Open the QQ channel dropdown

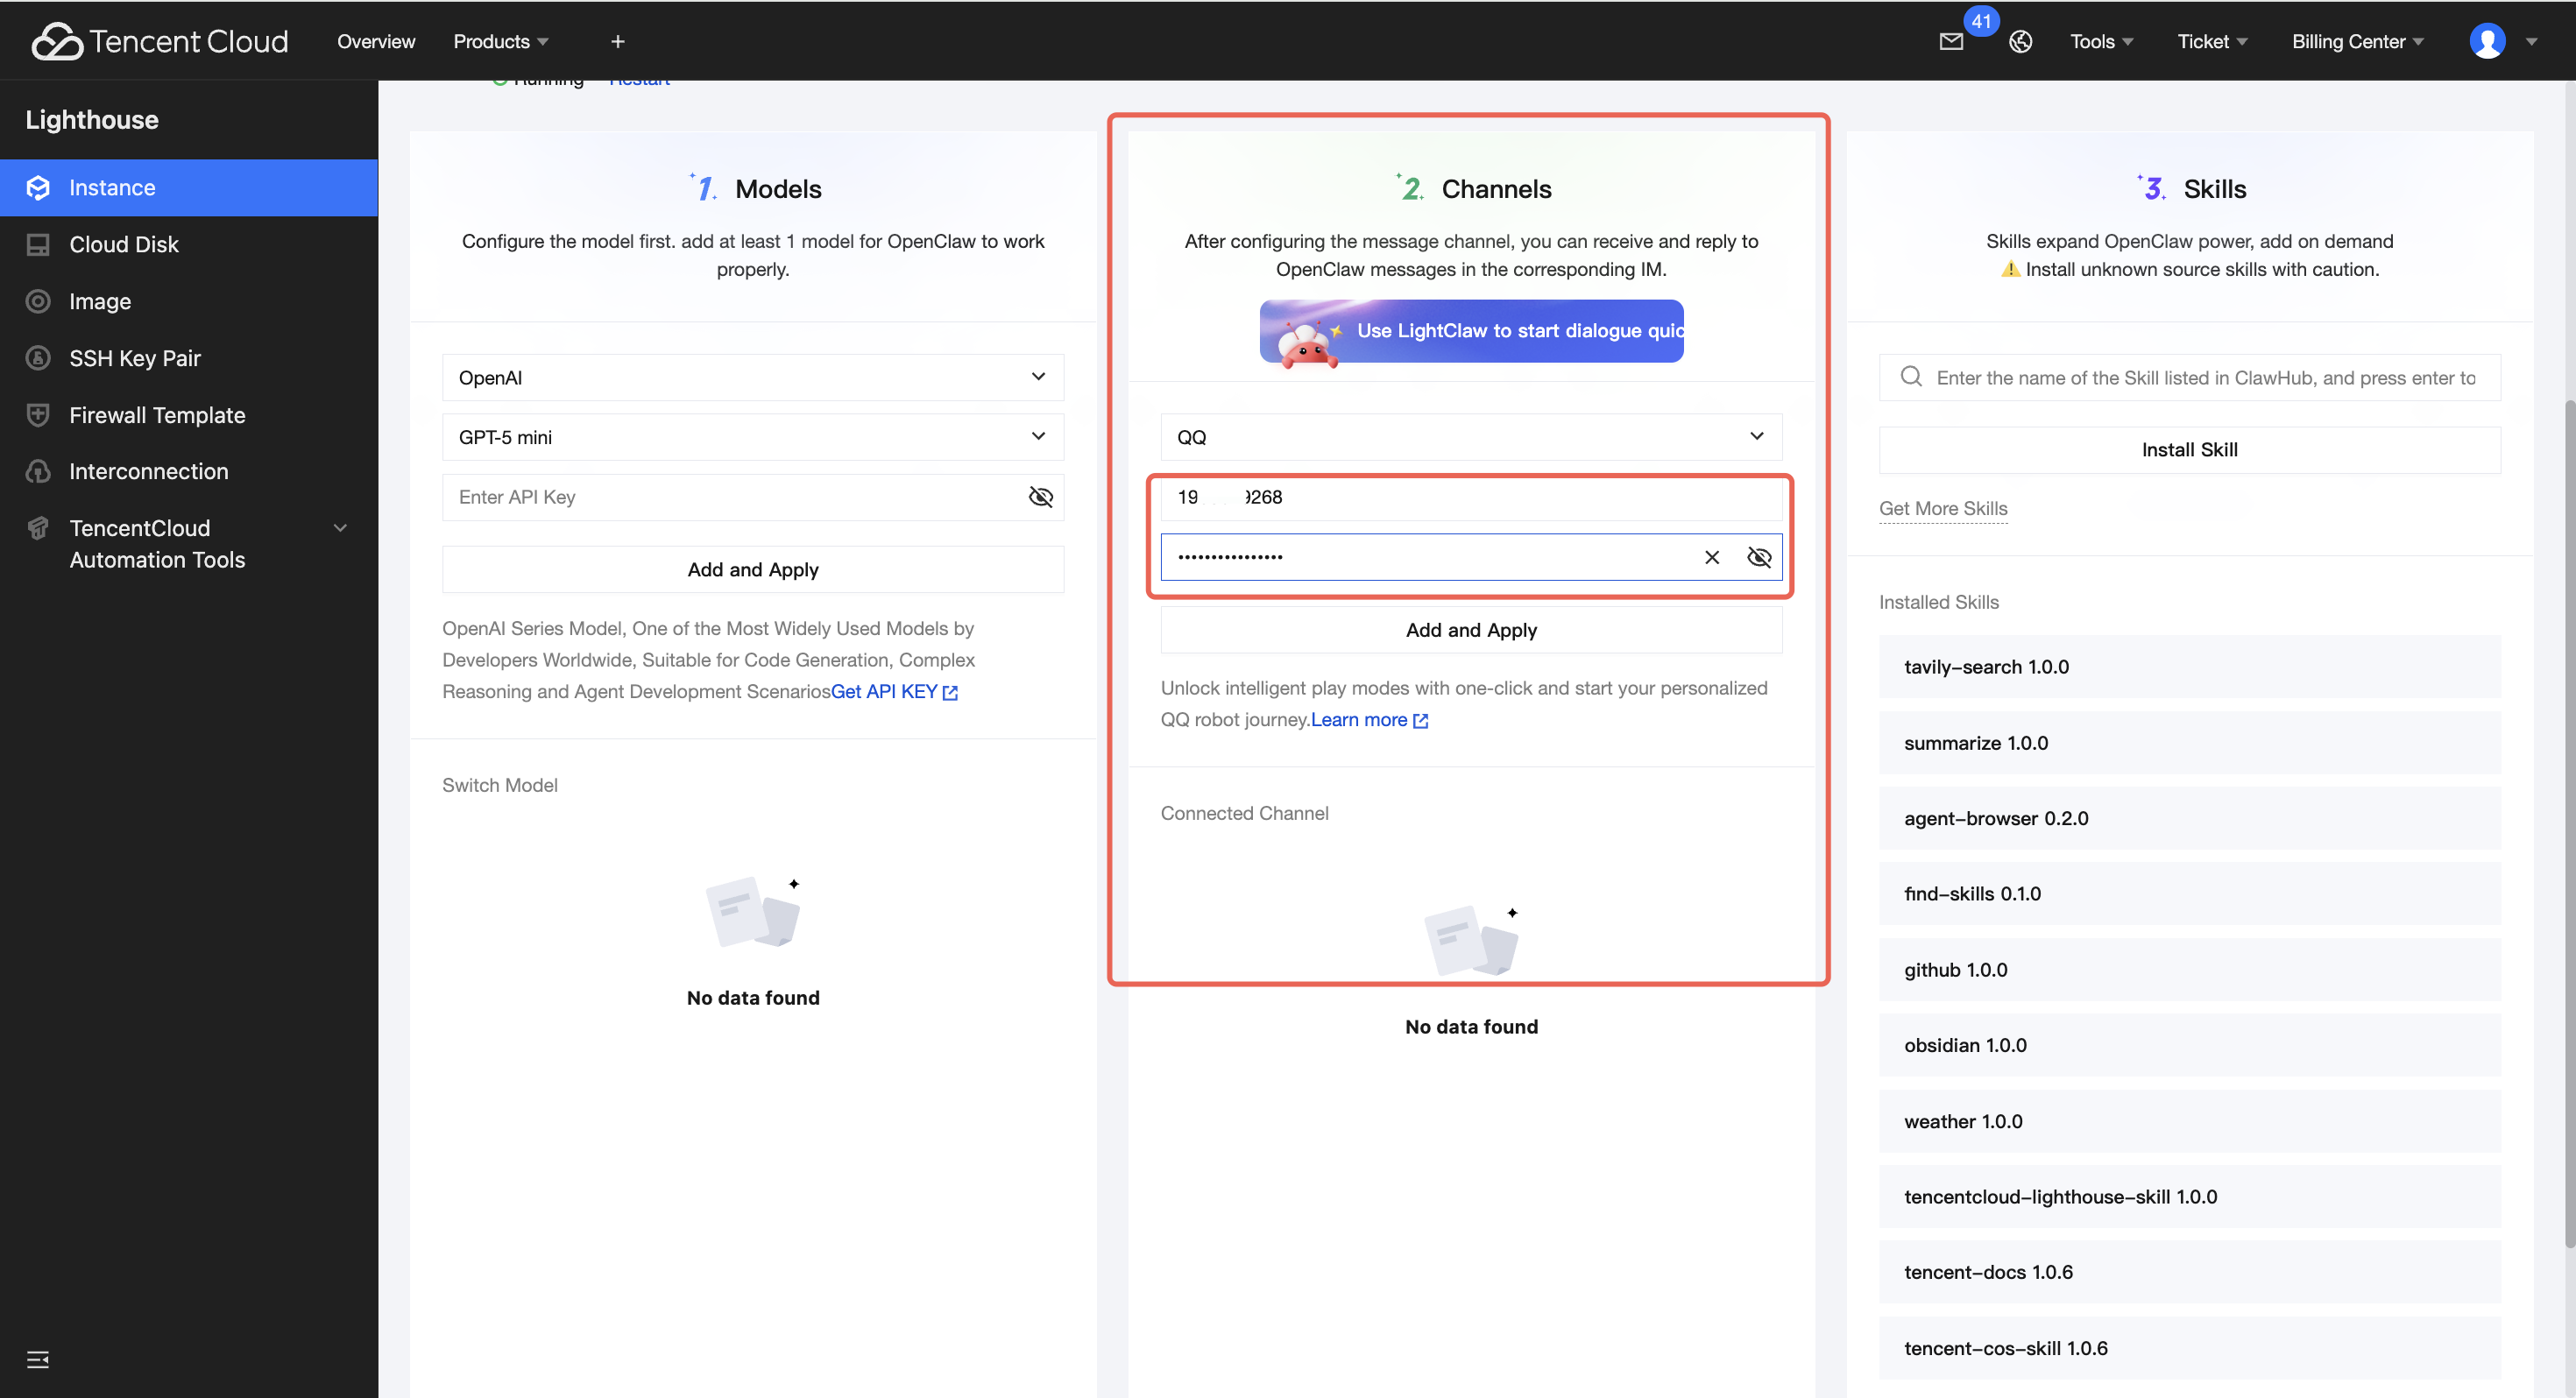(x=1470, y=437)
